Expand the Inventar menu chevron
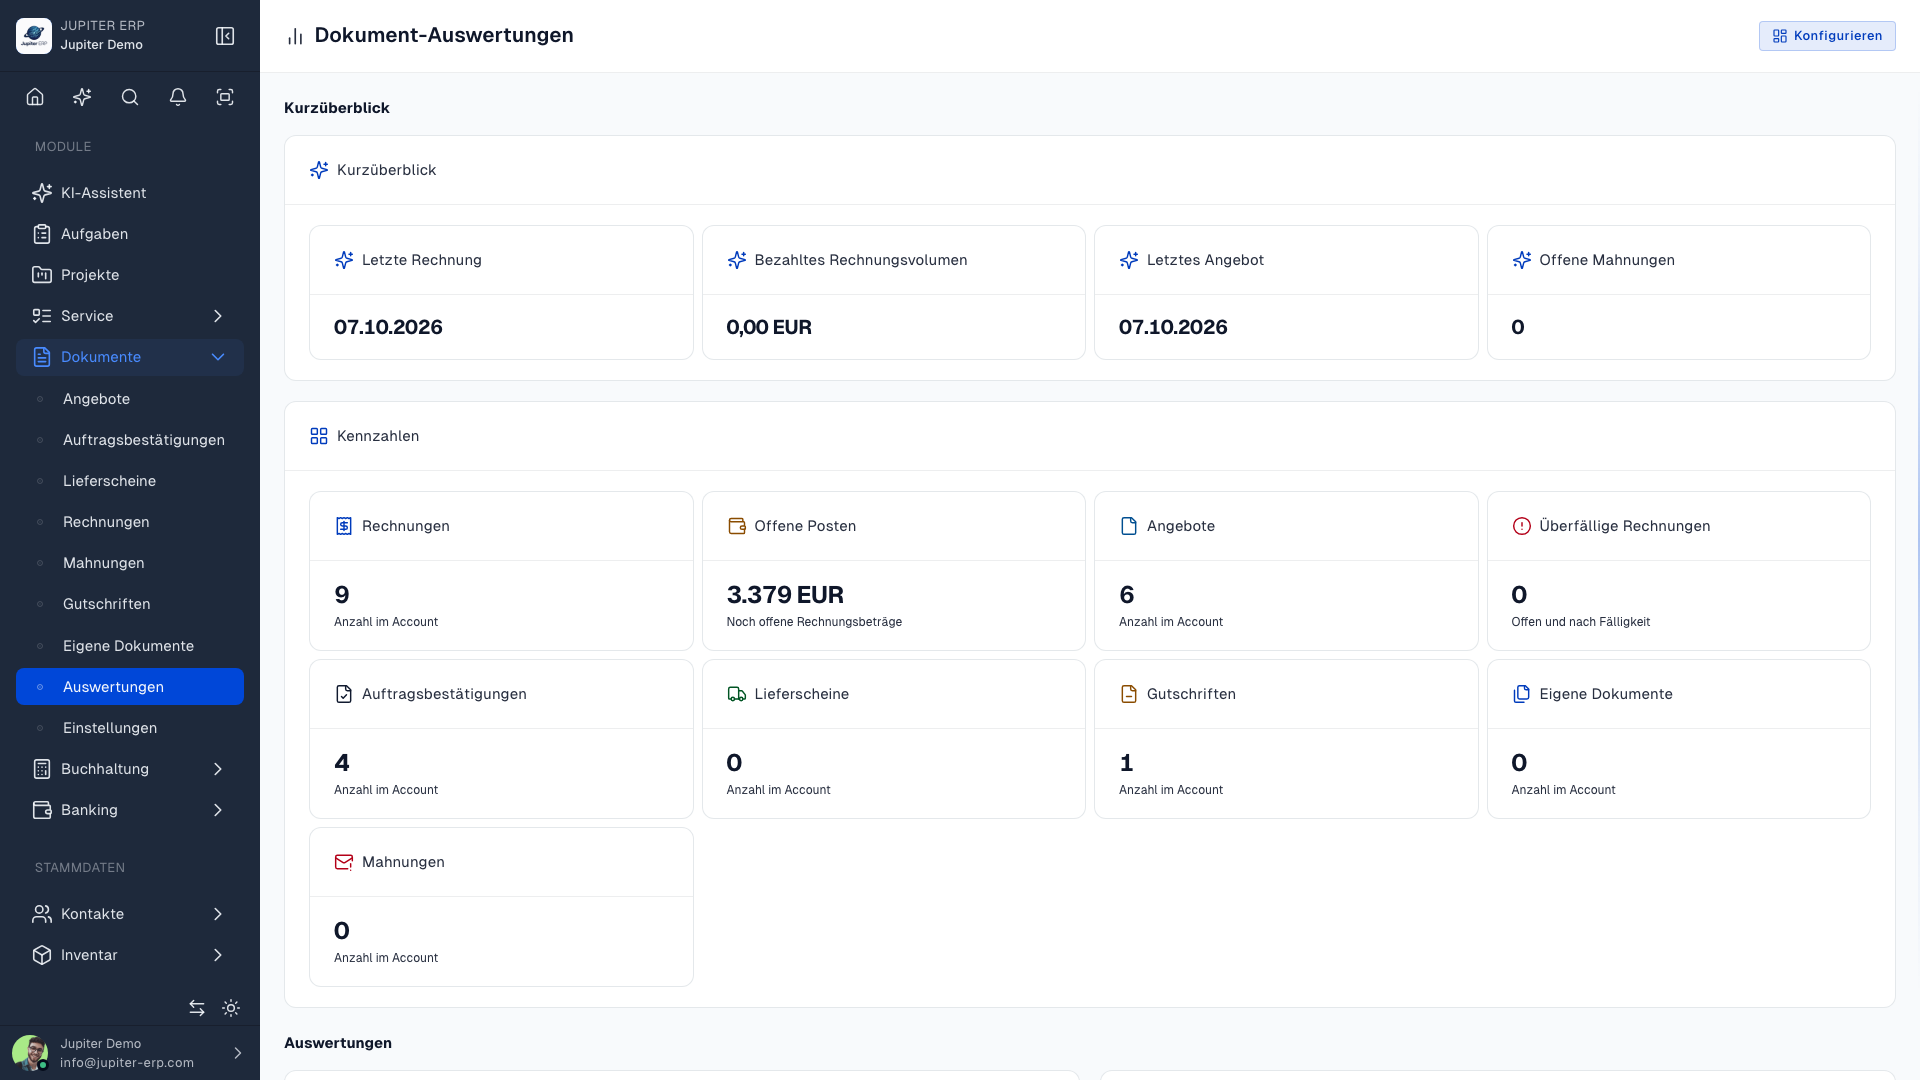Screen dimensions: 1920x1080 (x=218, y=955)
